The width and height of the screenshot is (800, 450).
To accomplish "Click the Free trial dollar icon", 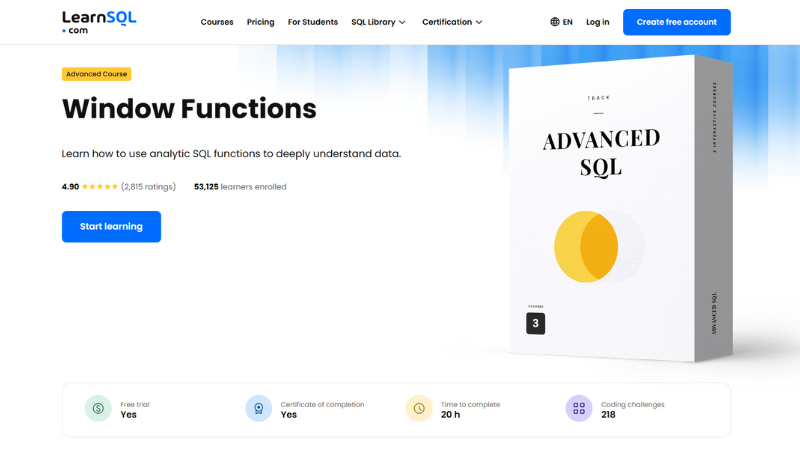I will pos(98,408).
